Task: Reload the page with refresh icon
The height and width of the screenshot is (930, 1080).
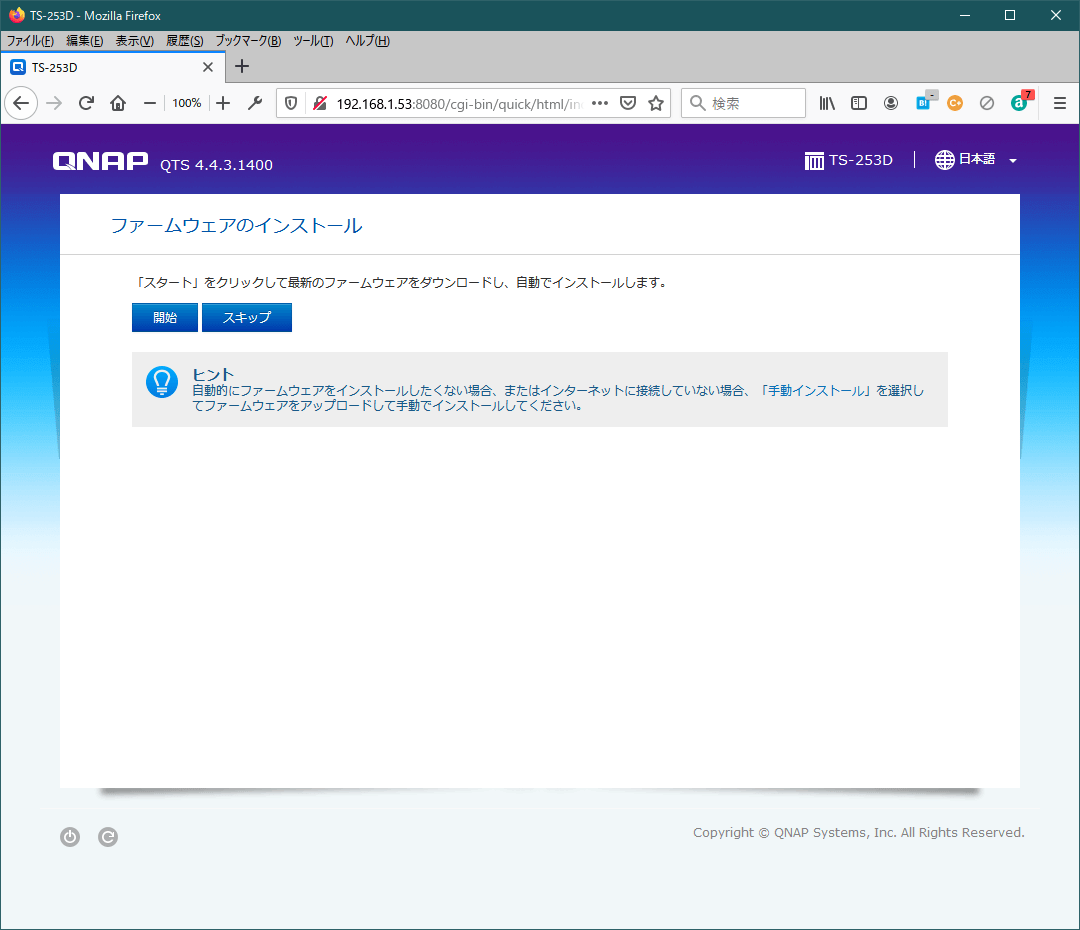Action: [86, 103]
